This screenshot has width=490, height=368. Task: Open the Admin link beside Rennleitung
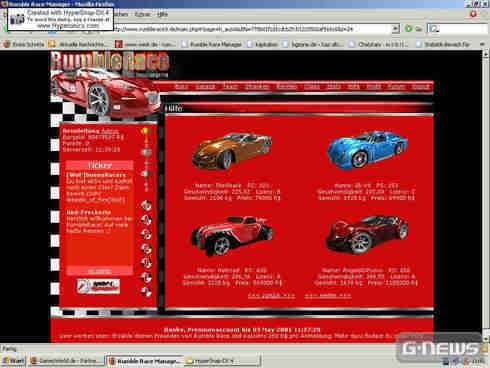click(110, 131)
